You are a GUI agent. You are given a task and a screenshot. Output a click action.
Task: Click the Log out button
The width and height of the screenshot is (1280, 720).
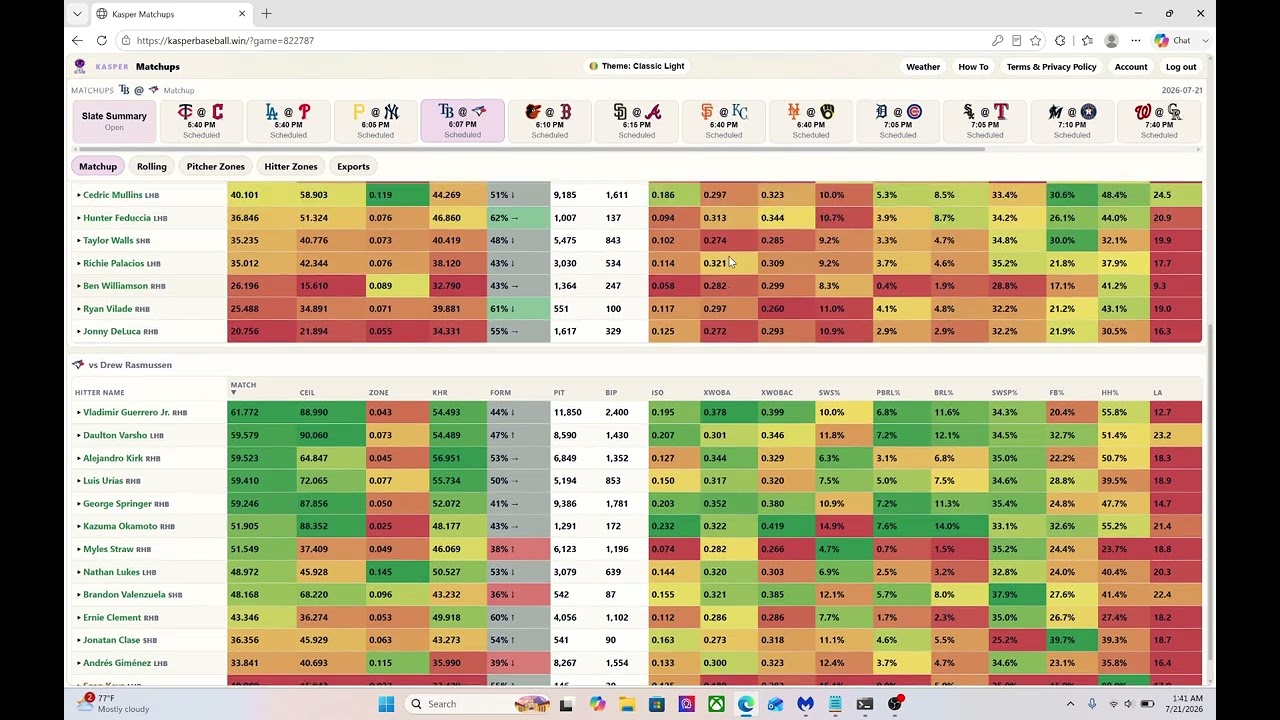pos(1181,67)
